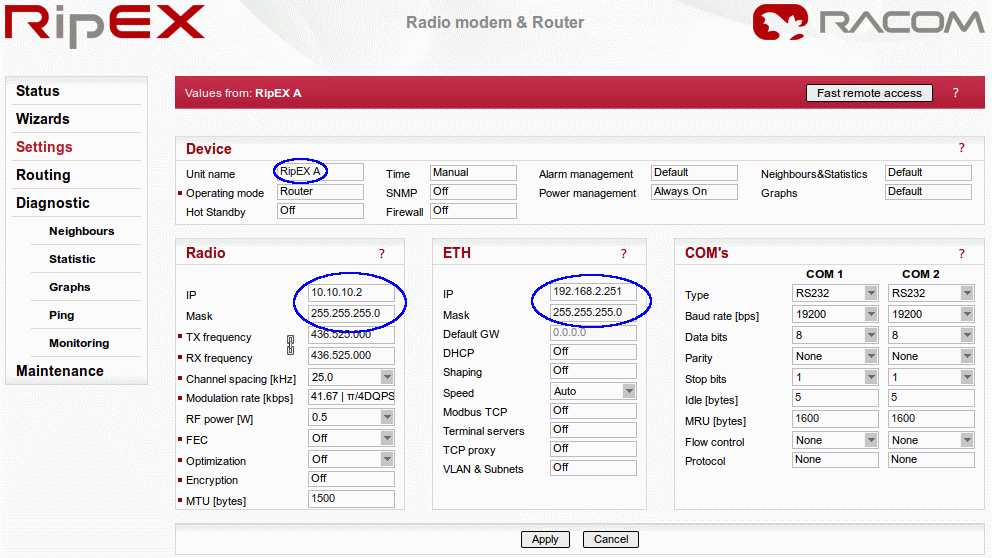Click the Cancel button

tap(611, 539)
